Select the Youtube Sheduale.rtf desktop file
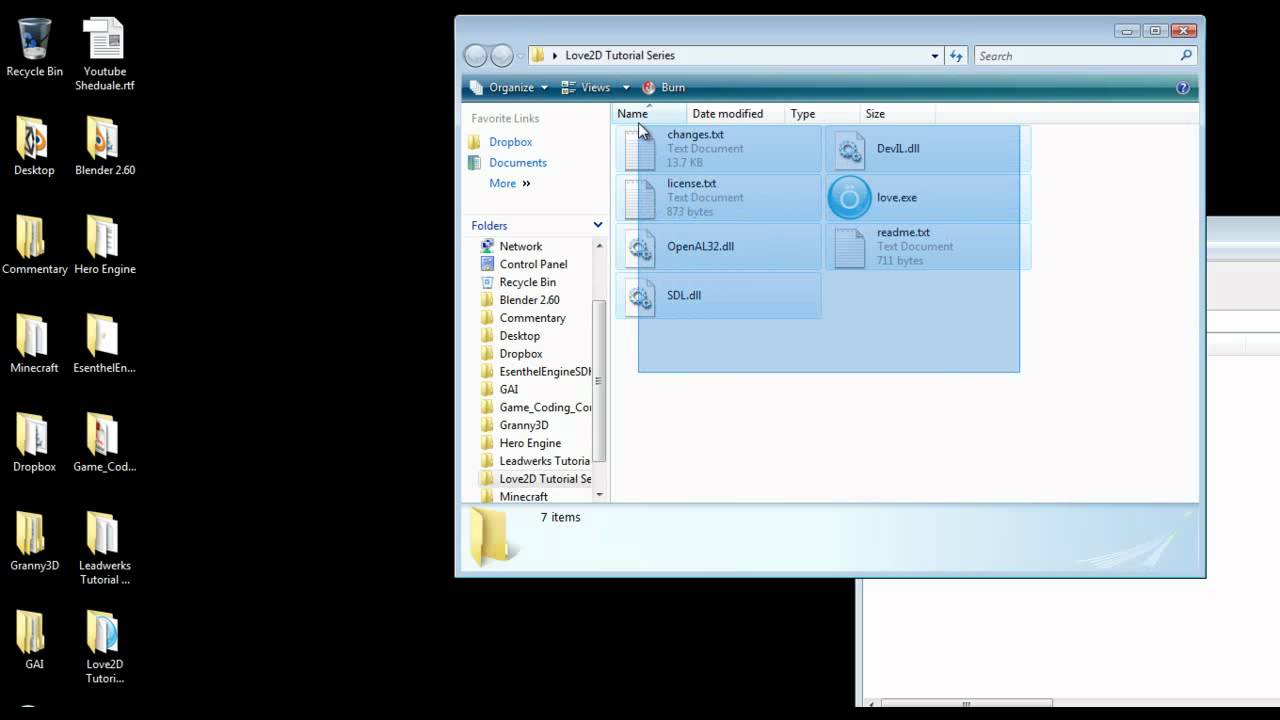The width and height of the screenshot is (1280, 720). tap(104, 54)
